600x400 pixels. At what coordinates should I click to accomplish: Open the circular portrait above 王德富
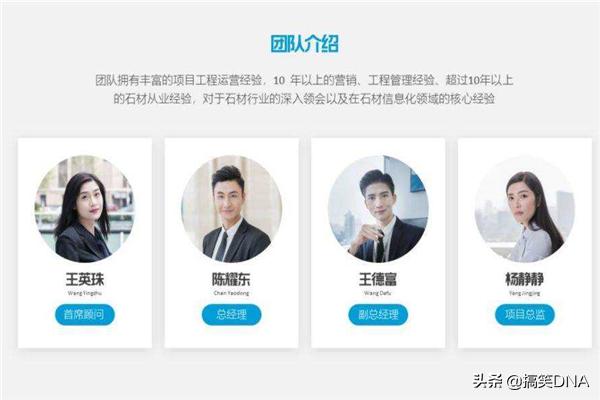click(378, 209)
